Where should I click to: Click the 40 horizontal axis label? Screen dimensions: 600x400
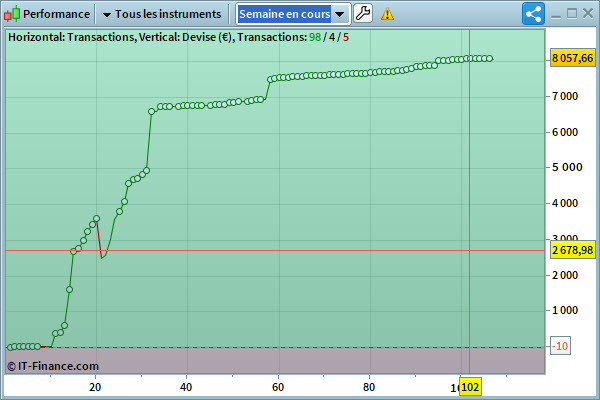186,387
